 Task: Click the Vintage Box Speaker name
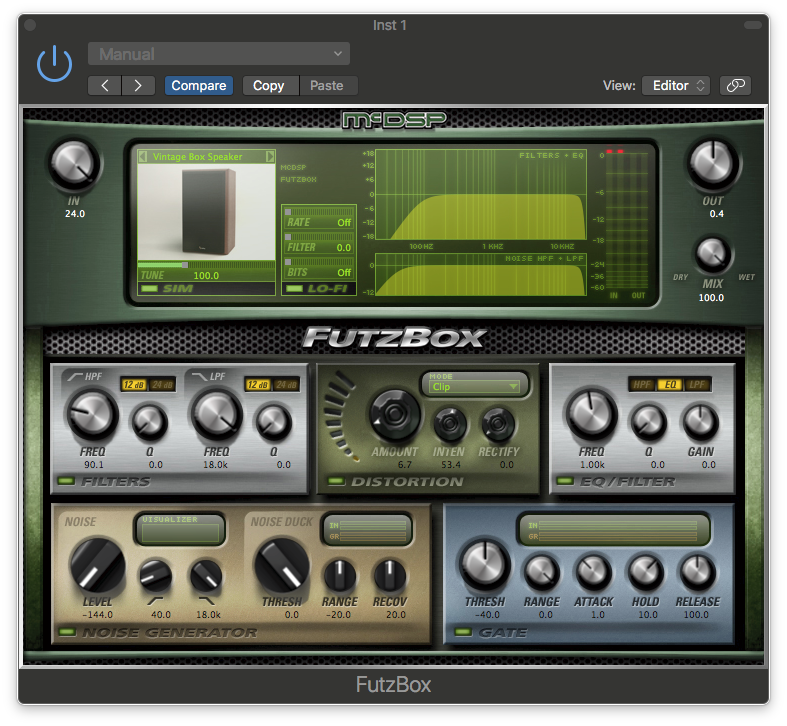coord(197,157)
